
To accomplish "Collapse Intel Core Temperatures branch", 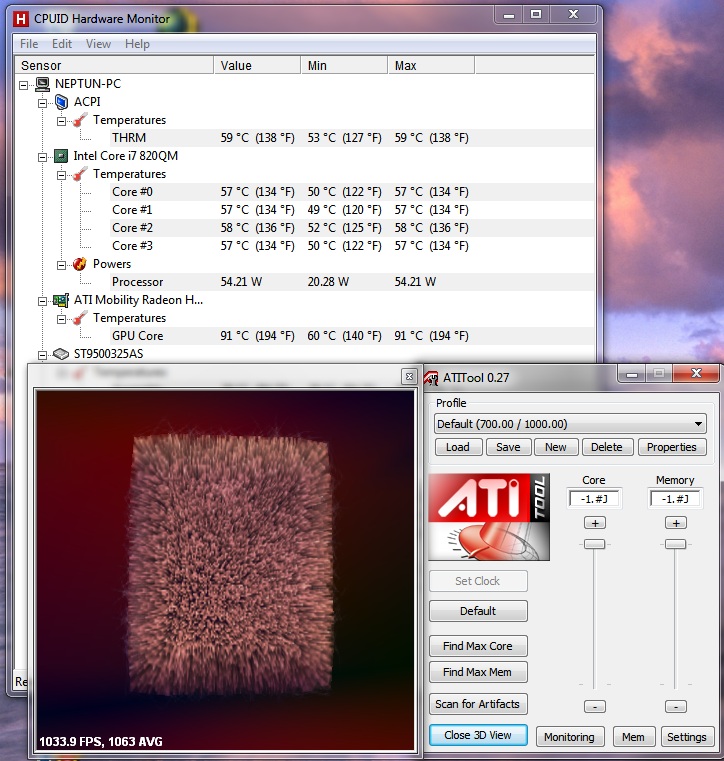I will [61, 175].
